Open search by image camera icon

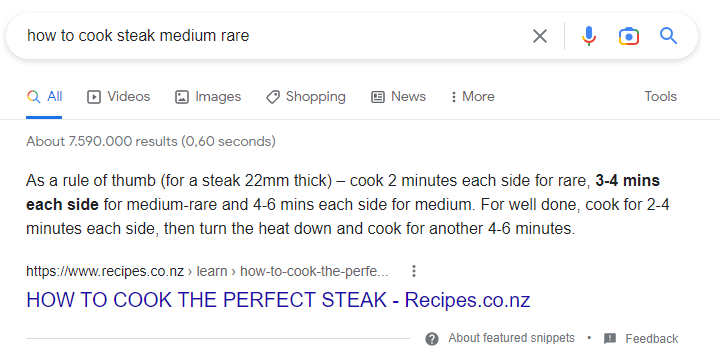click(629, 36)
